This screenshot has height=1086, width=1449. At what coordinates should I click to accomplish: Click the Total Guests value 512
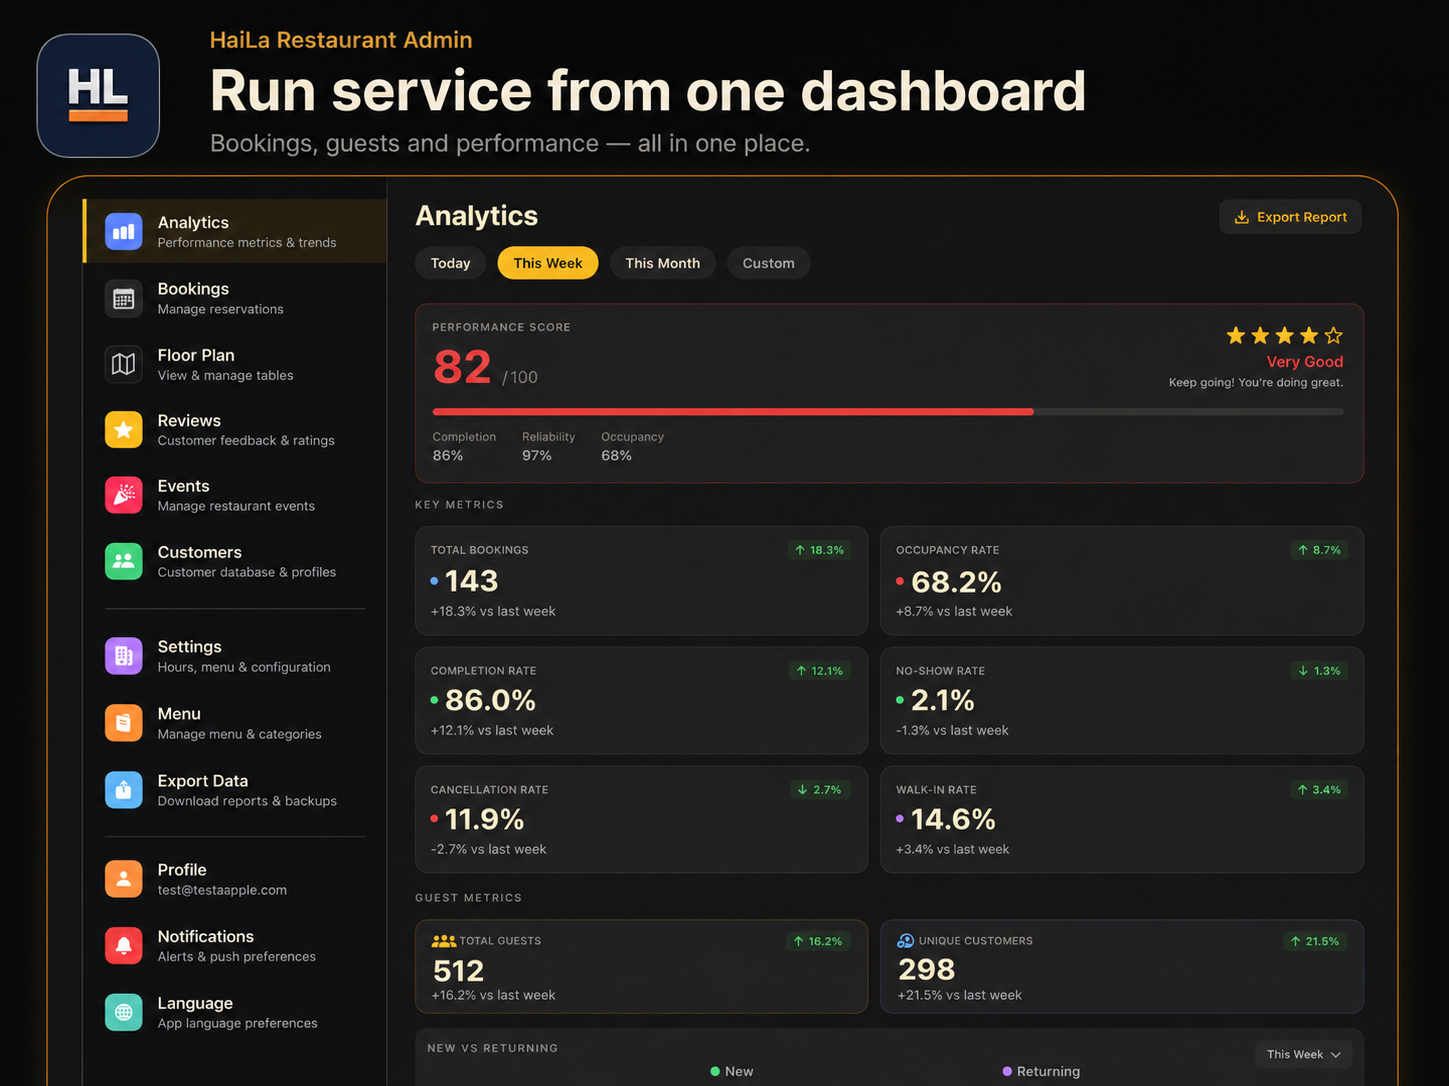(x=458, y=970)
